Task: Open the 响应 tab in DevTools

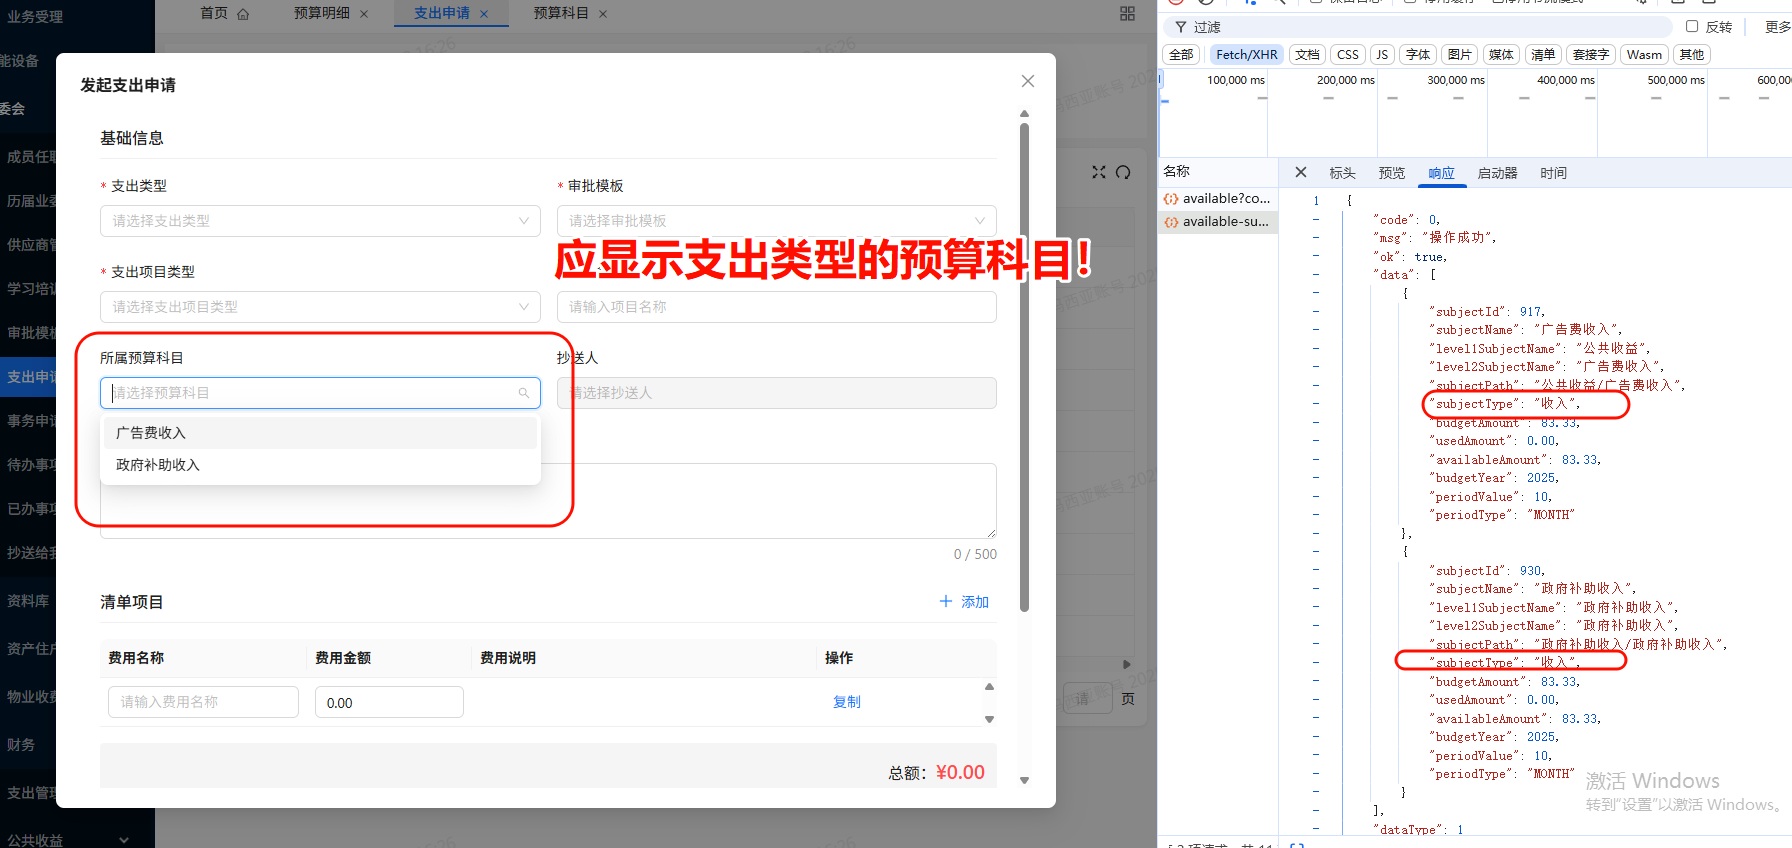Action: [x=1441, y=173]
